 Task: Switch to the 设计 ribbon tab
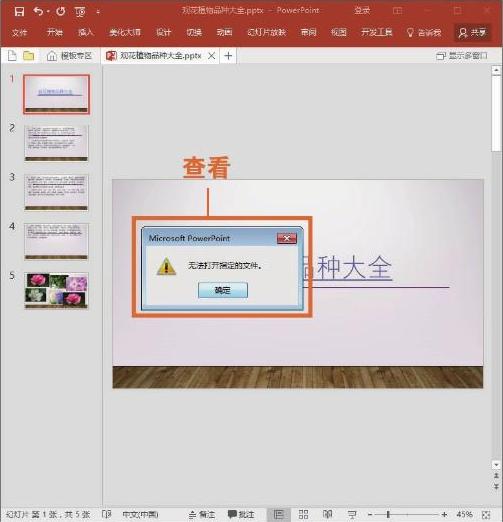[163, 32]
